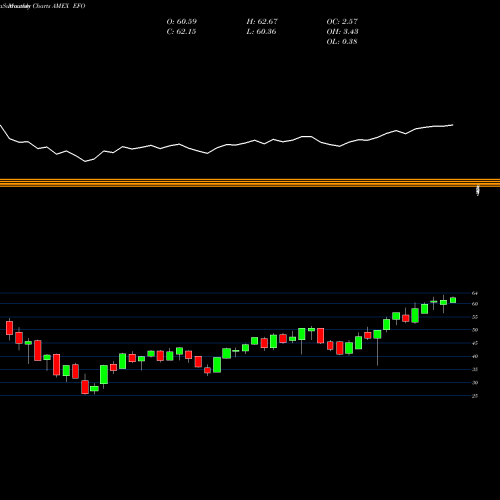Select the OC: 2.57 reading
Screen dimensions: 500x500
point(342,22)
